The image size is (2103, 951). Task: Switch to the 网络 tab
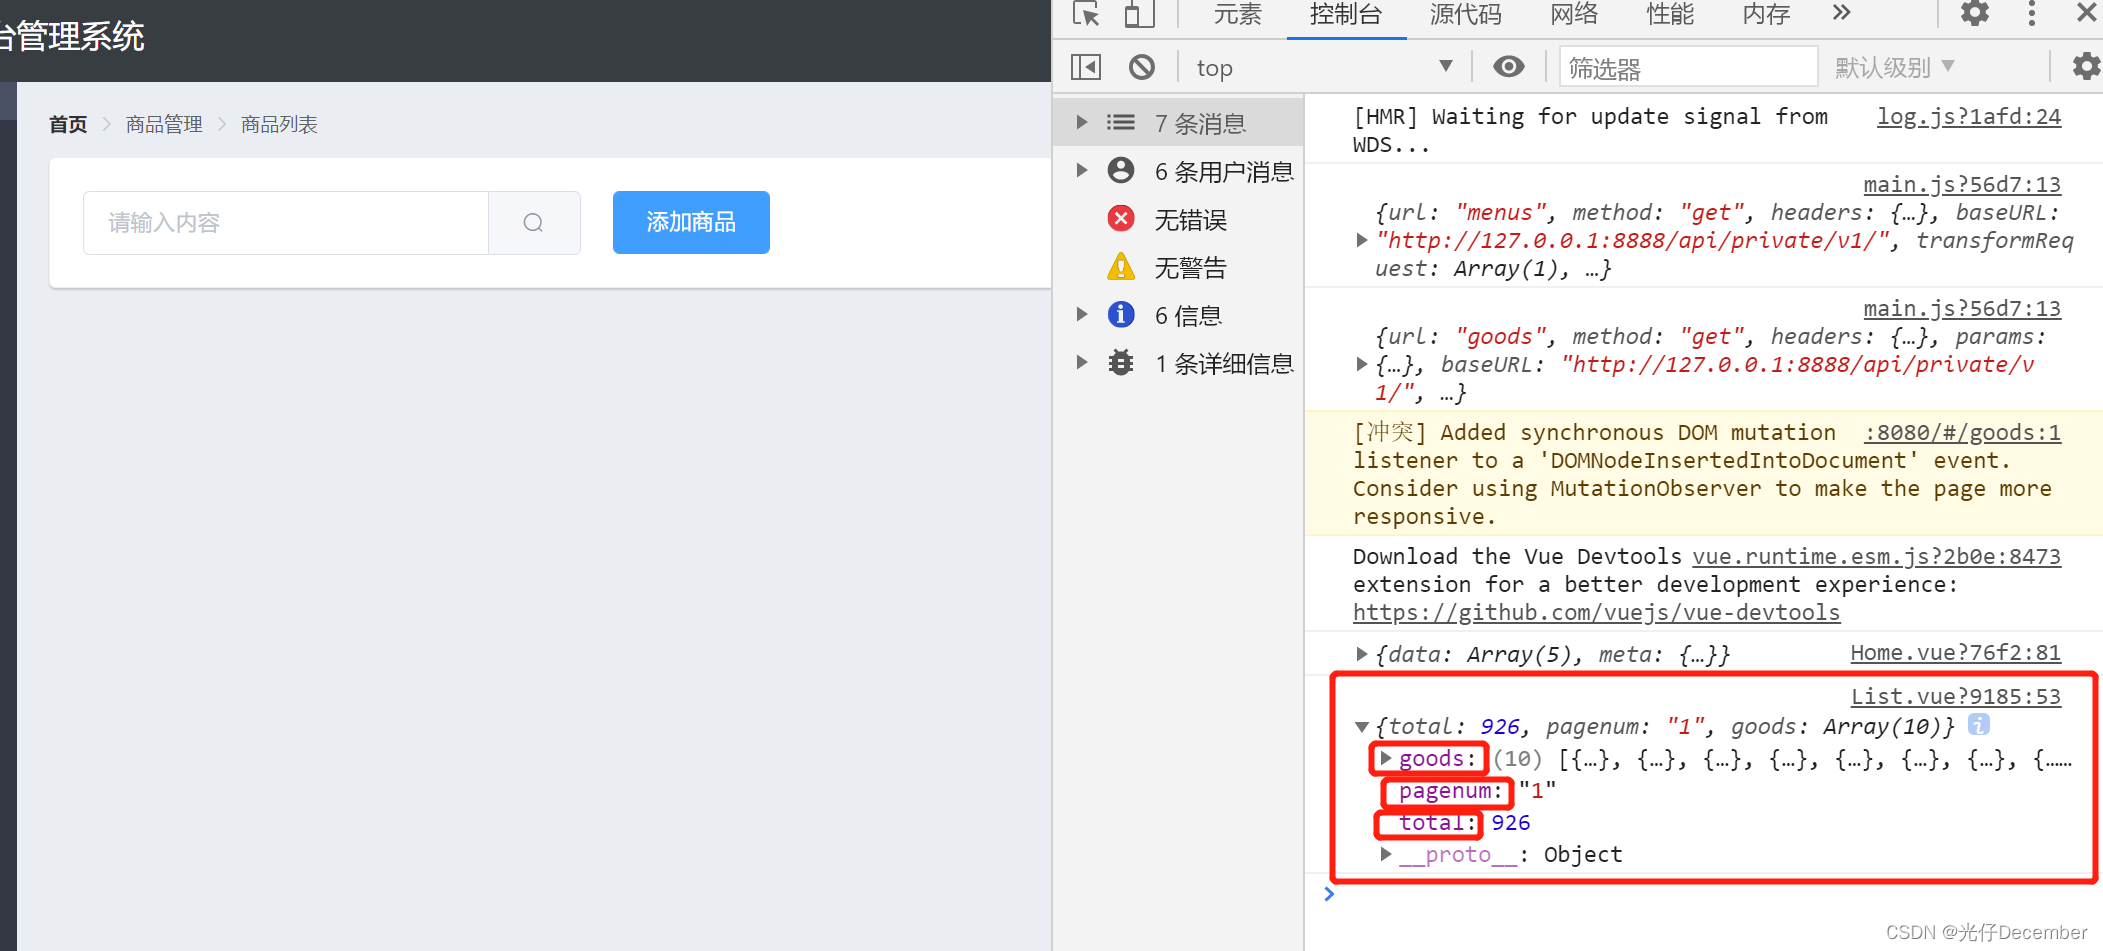tap(1574, 14)
